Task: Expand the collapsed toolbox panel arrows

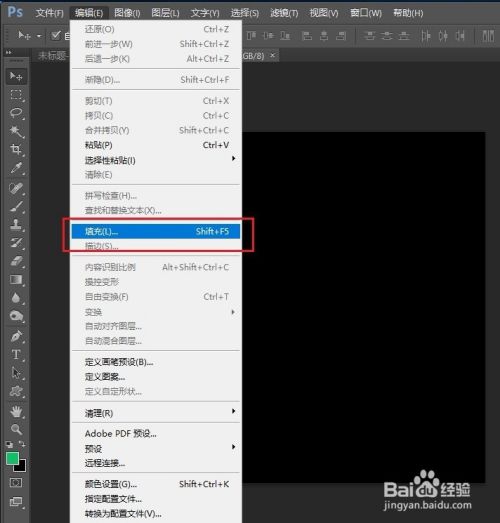Action: [8, 52]
